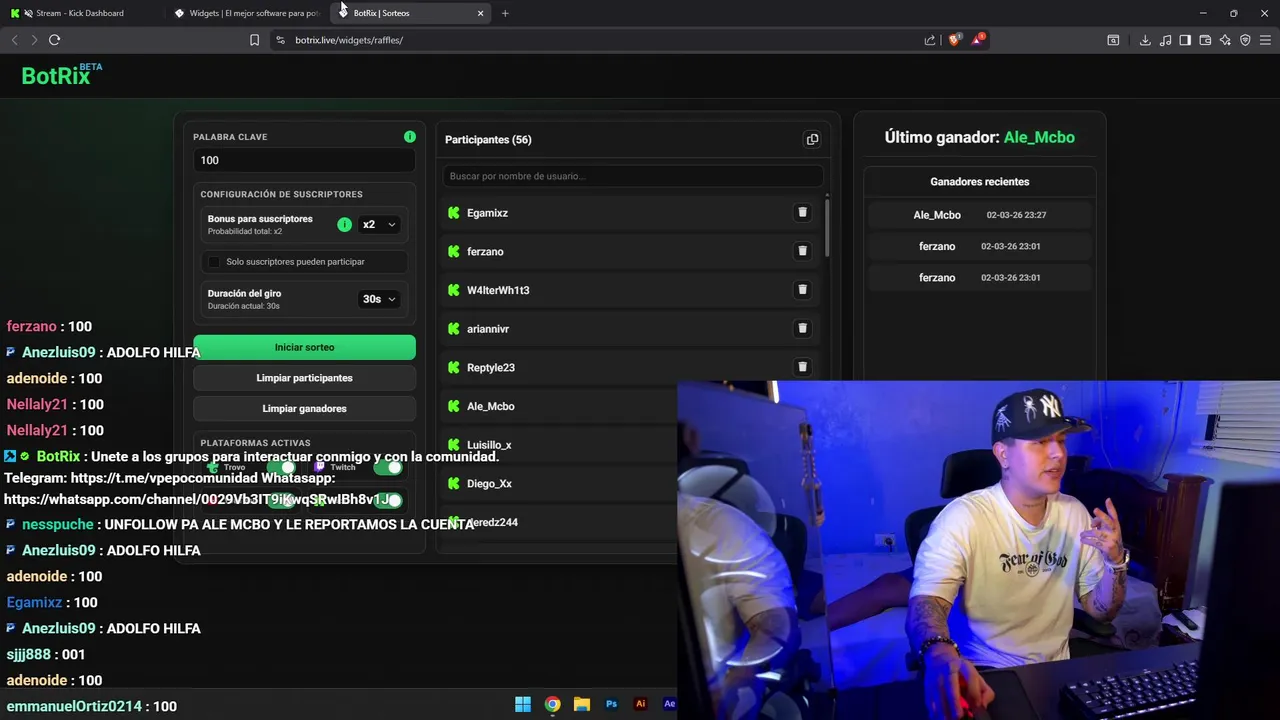Switch to the Stream - Kick Dashboard tab

click(80, 13)
